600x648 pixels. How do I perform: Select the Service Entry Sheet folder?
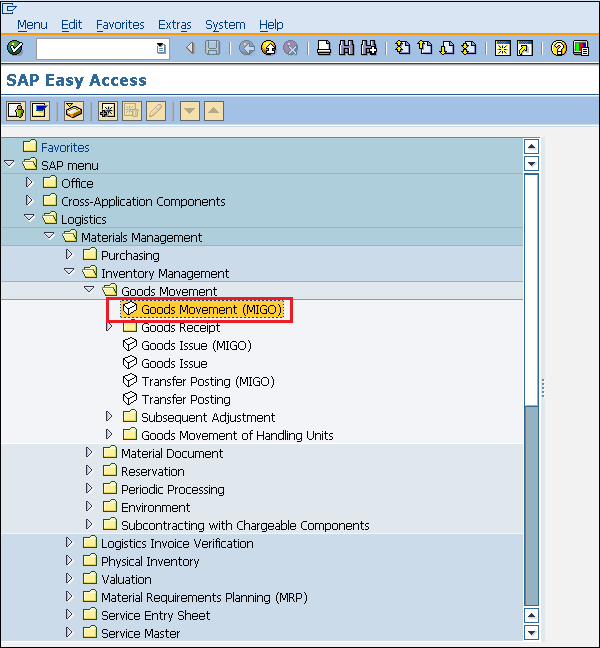point(155,616)
